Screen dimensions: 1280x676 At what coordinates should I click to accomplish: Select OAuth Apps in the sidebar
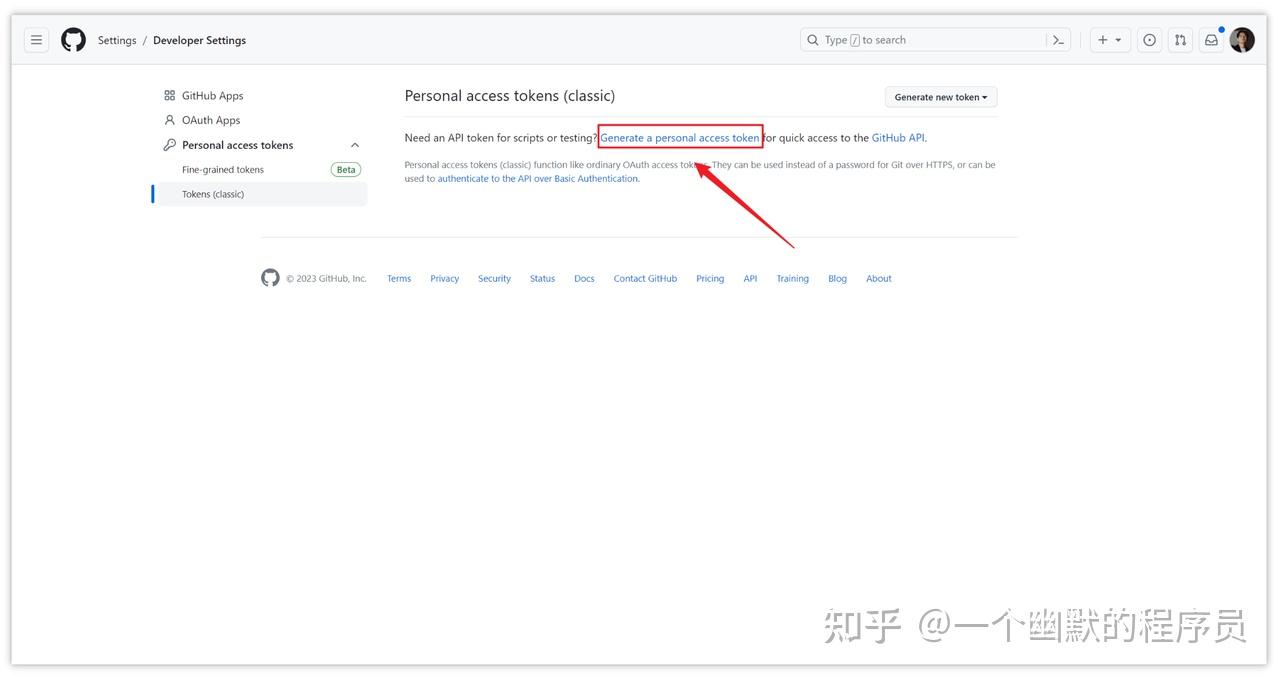pos(211,119)
